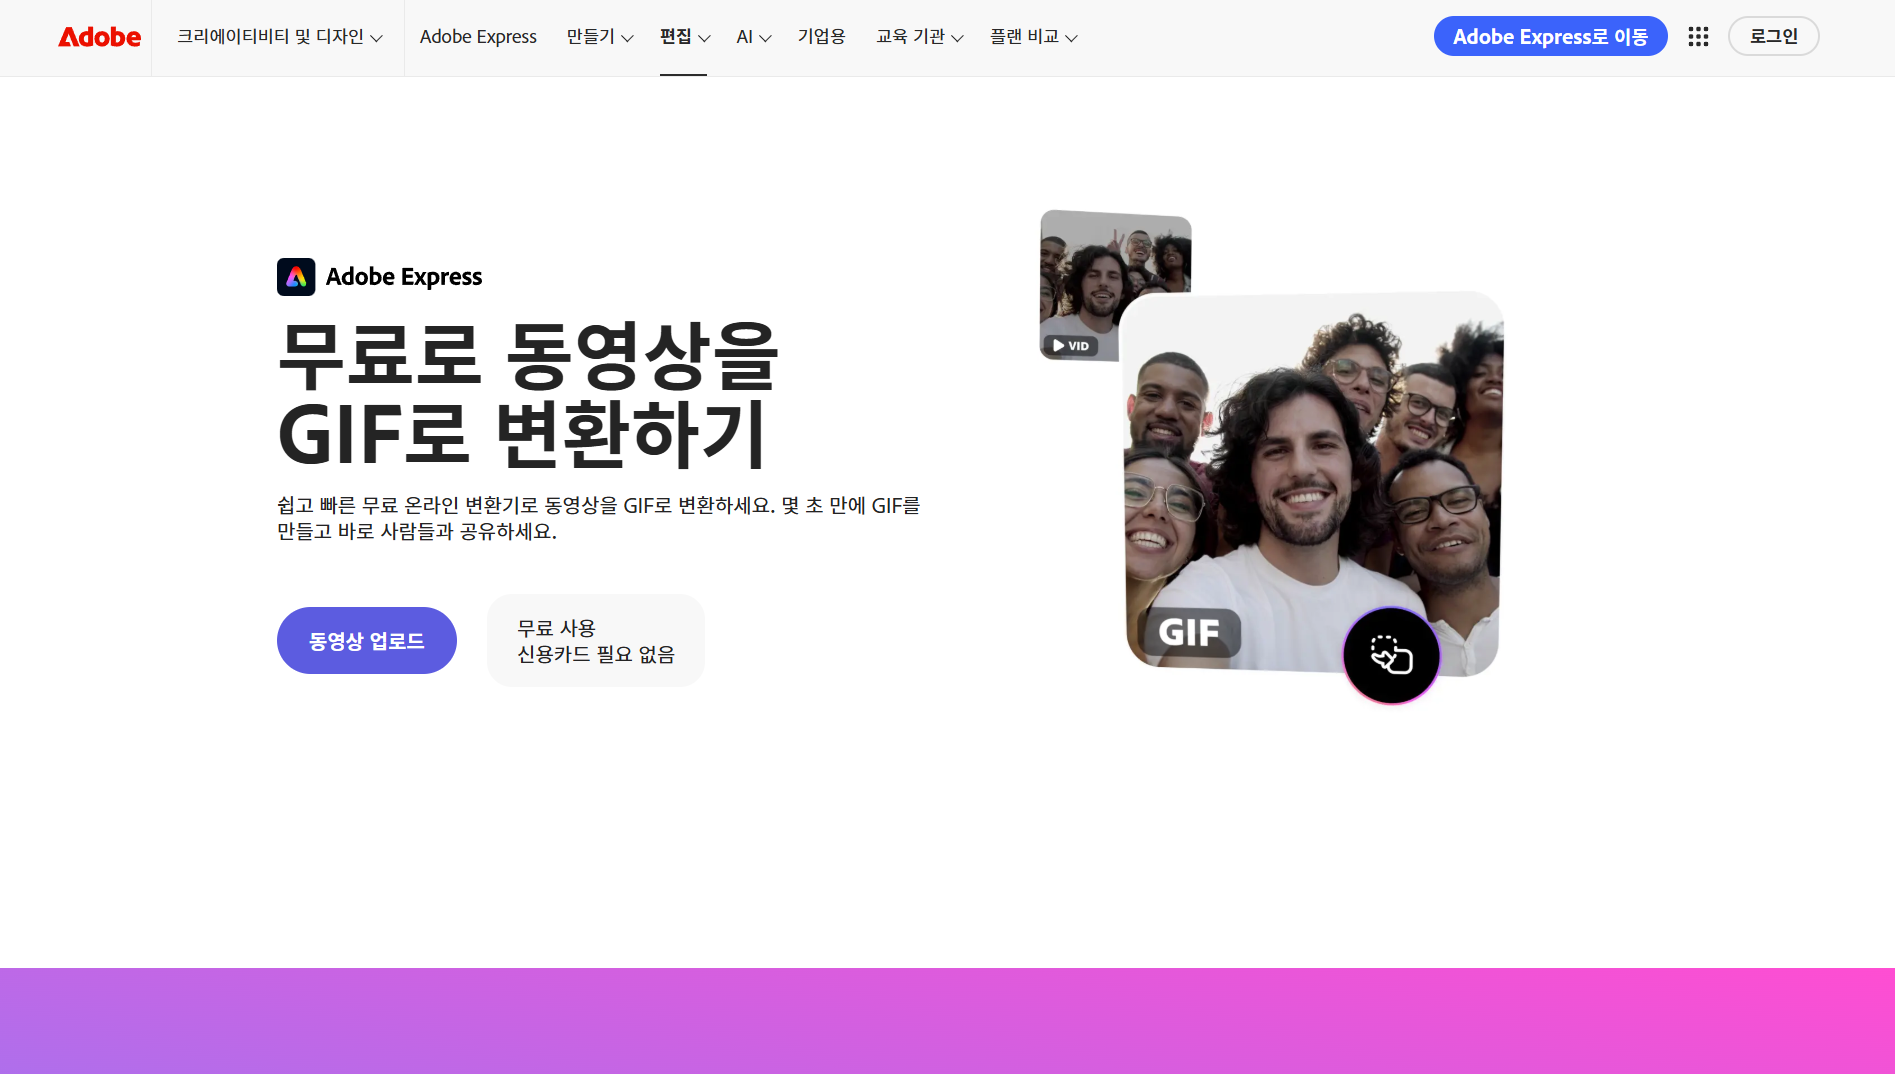Image resolution: width=1895 pixels, height=1074 pixels.
Task: Go to Adobe Express nav link
Action: coord(478,37)
